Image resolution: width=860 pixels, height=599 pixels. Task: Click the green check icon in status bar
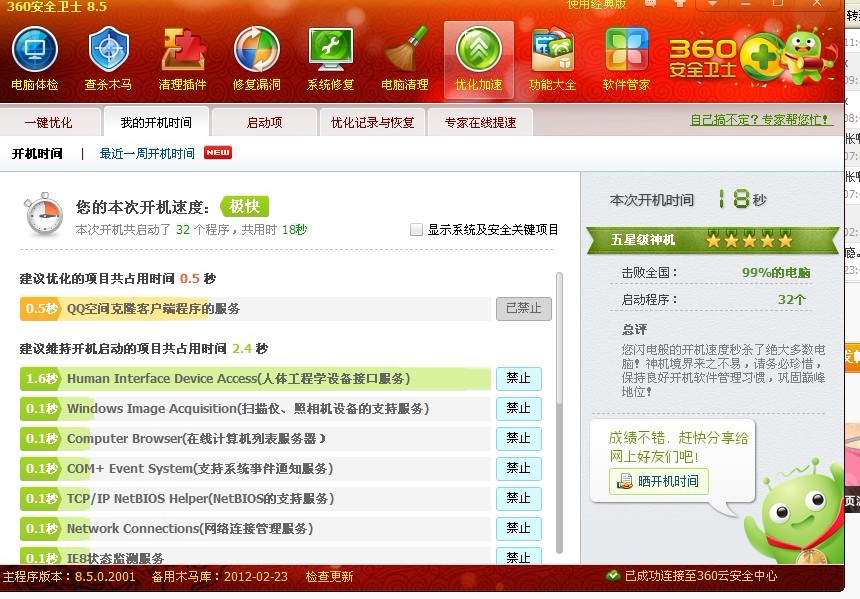(x=613, y=575)
